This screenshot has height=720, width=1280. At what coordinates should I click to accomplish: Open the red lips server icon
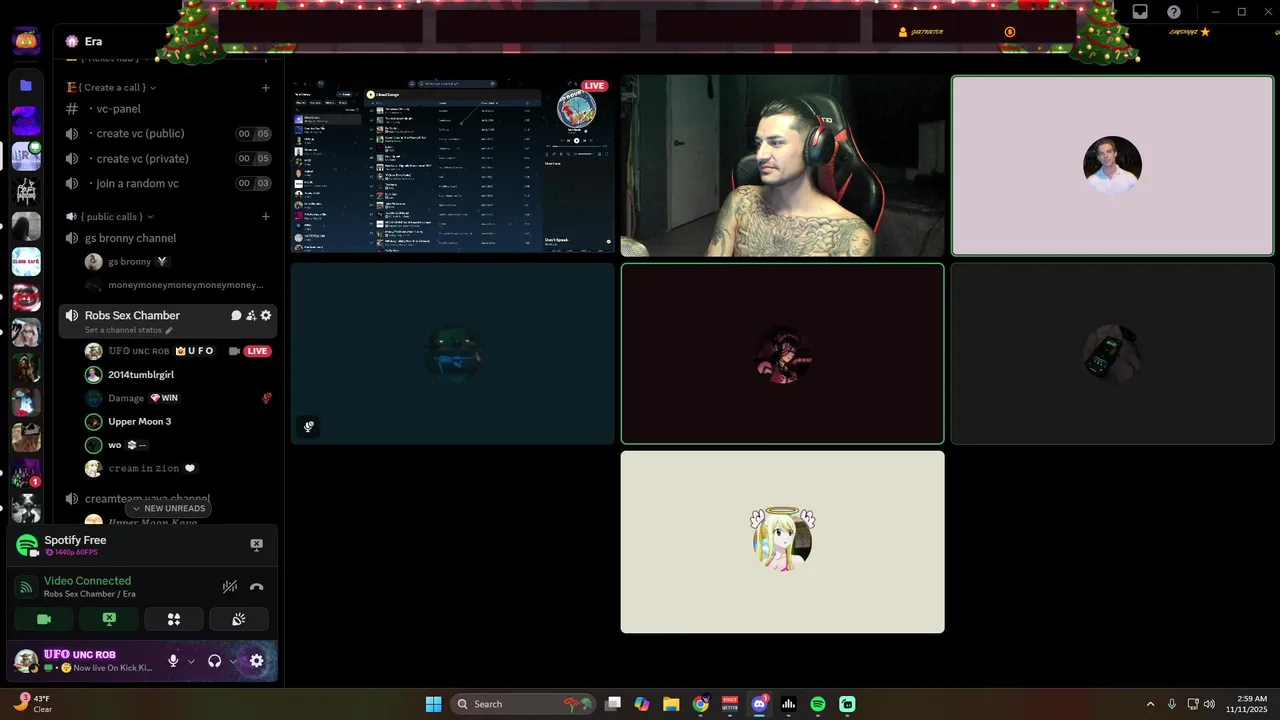pyautogui.click(x=26, y=297)
